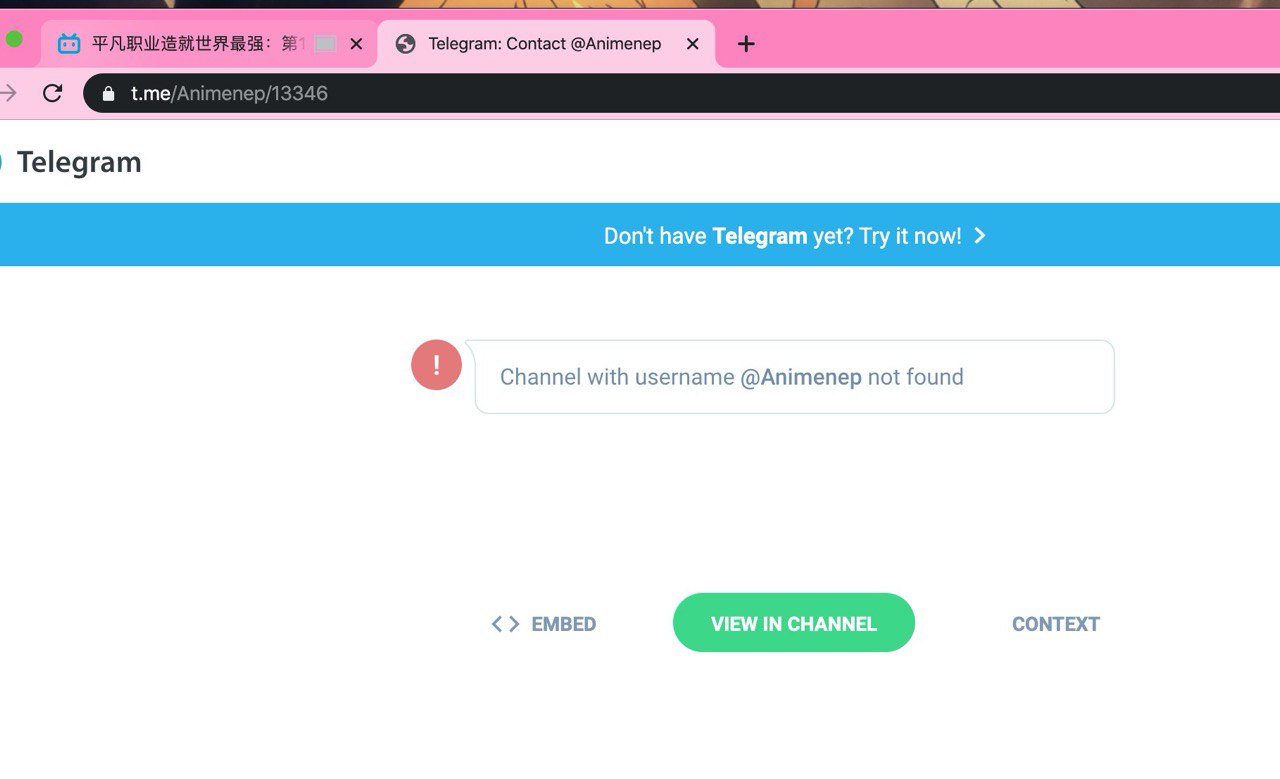Viewport: 1280px width, 779px height.
Task: Click the red error exclamation icon
Action: (x=436, y=365)
